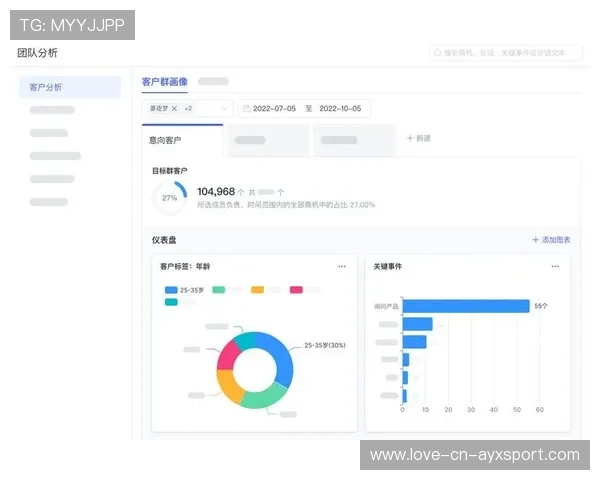Click the green donut chart segment
Image resolution: width=600 pixels, height=480 pixels.
(x=265, y=397)
